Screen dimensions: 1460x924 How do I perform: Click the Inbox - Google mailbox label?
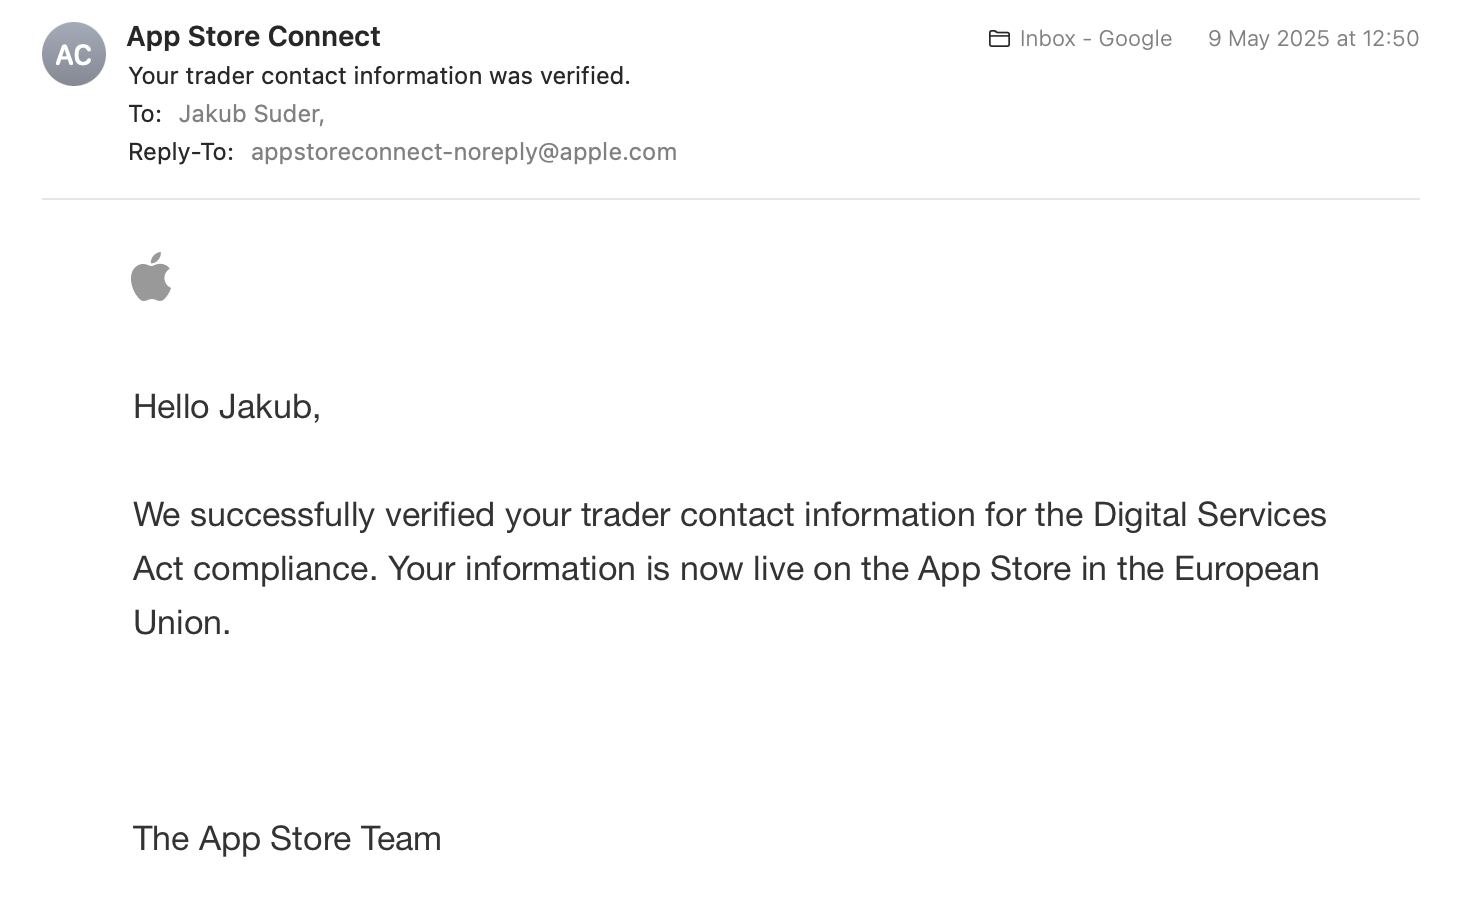[1095, 39]
